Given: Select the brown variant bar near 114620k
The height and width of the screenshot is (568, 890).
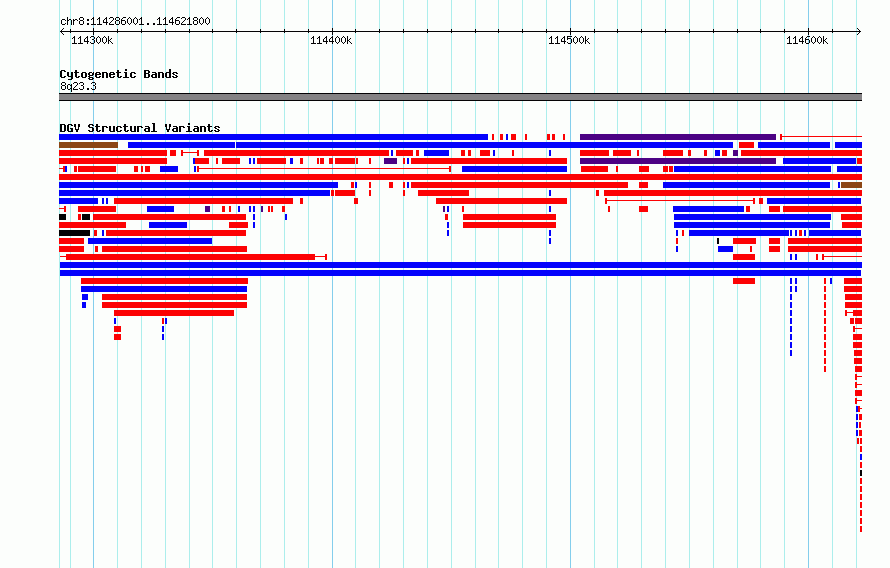Looking at the screenshot, I should (x=851, y=185).
